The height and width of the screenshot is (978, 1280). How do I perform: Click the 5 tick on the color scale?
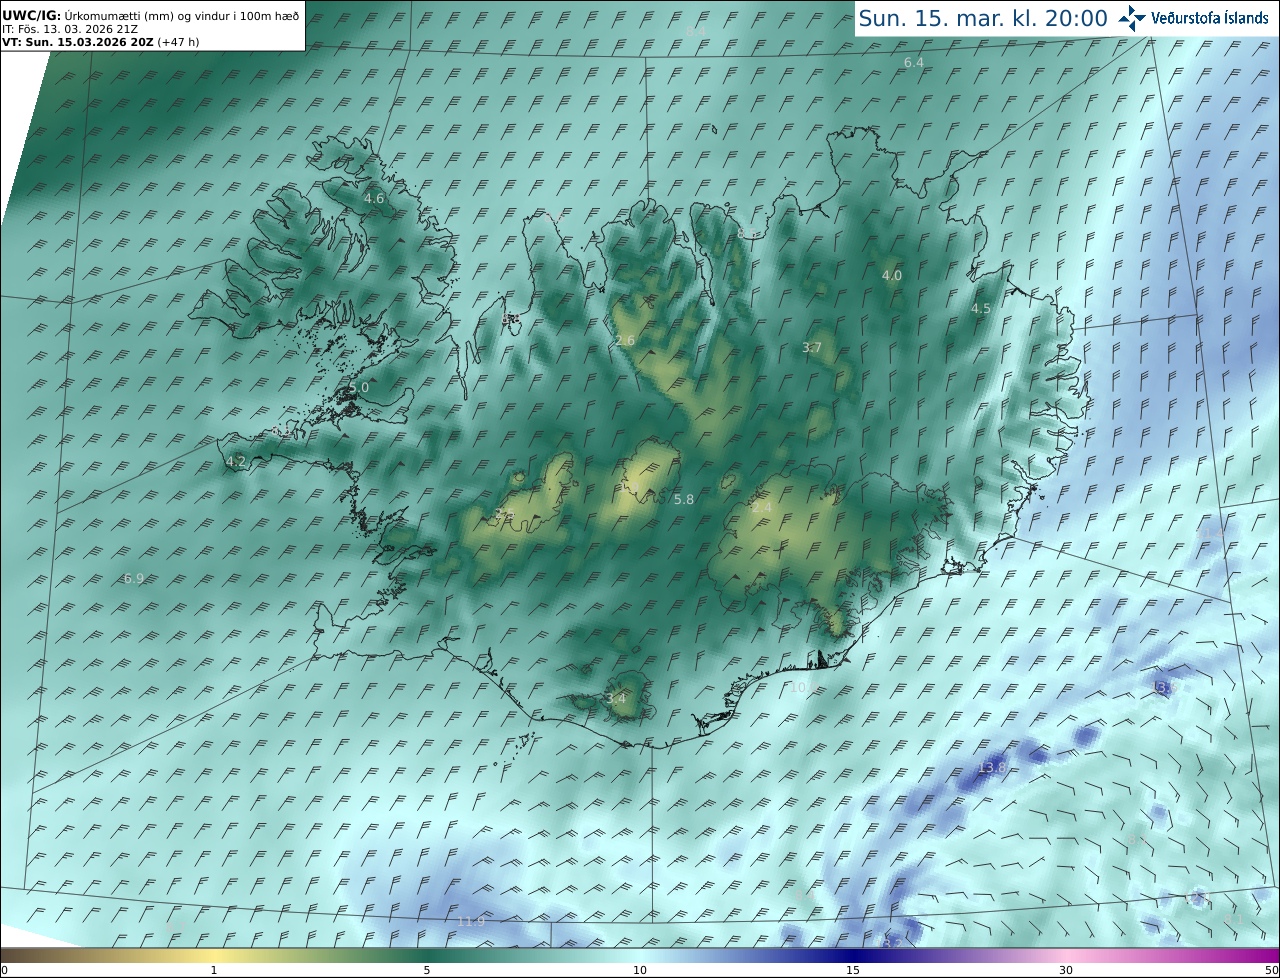tap(427, 970)
